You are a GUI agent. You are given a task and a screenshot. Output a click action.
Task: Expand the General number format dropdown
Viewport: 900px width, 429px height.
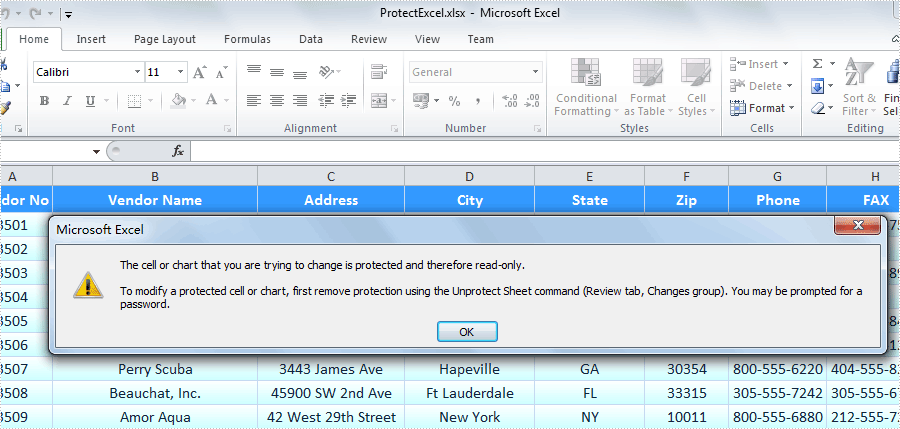[x=536, y=72]
